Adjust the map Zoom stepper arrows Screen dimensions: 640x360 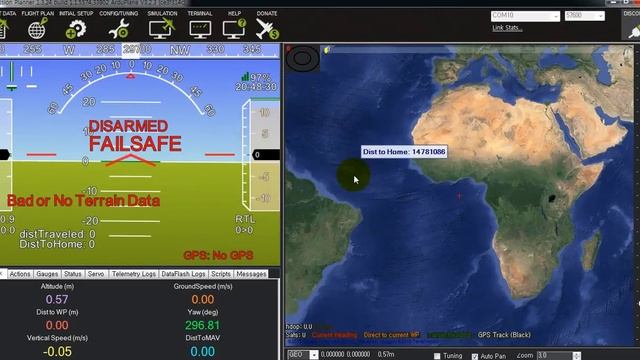[576, 356]
